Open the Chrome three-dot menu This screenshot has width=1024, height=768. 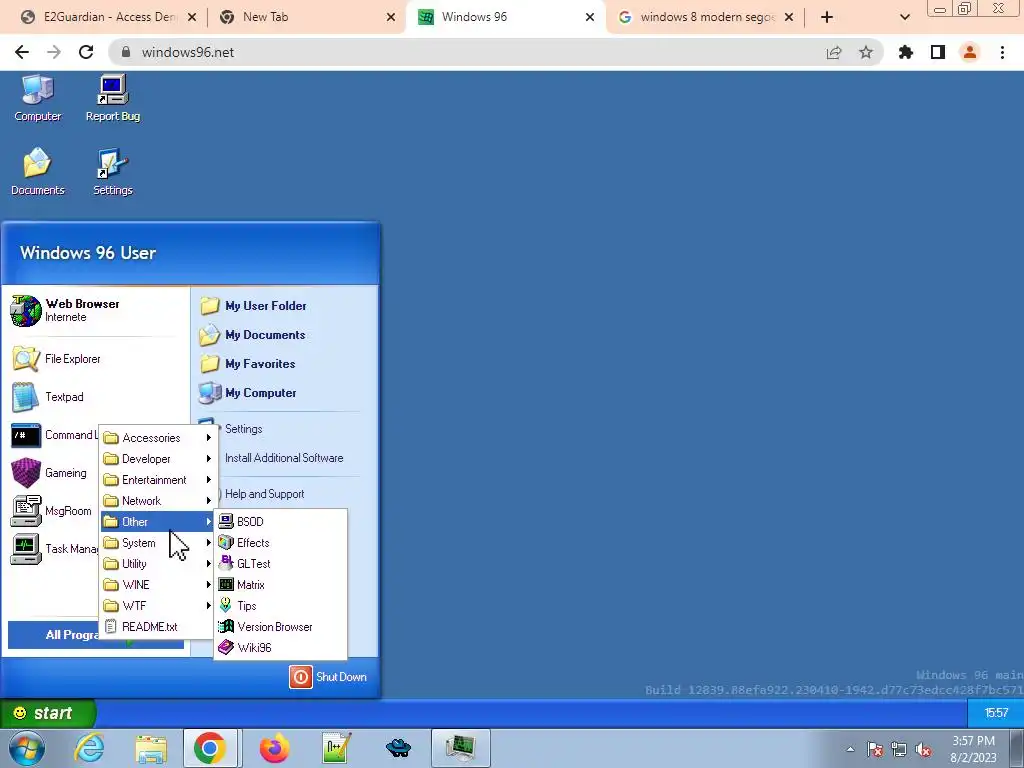[1002, 52]
